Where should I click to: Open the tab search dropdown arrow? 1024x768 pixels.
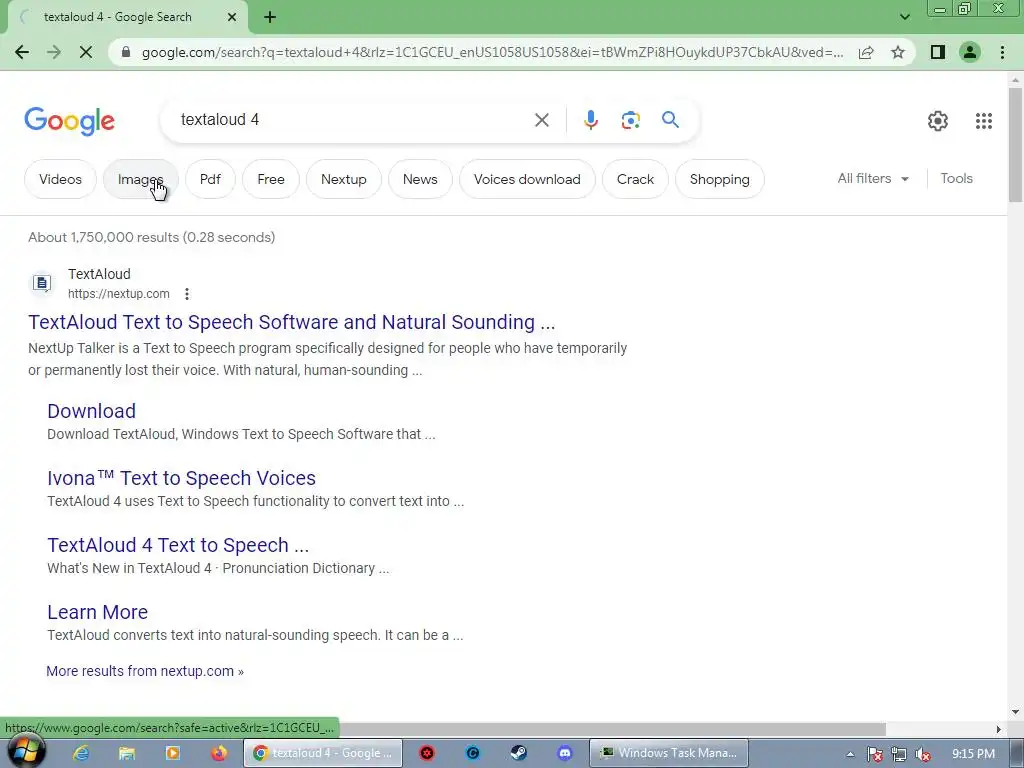click(x=904, y=17)
